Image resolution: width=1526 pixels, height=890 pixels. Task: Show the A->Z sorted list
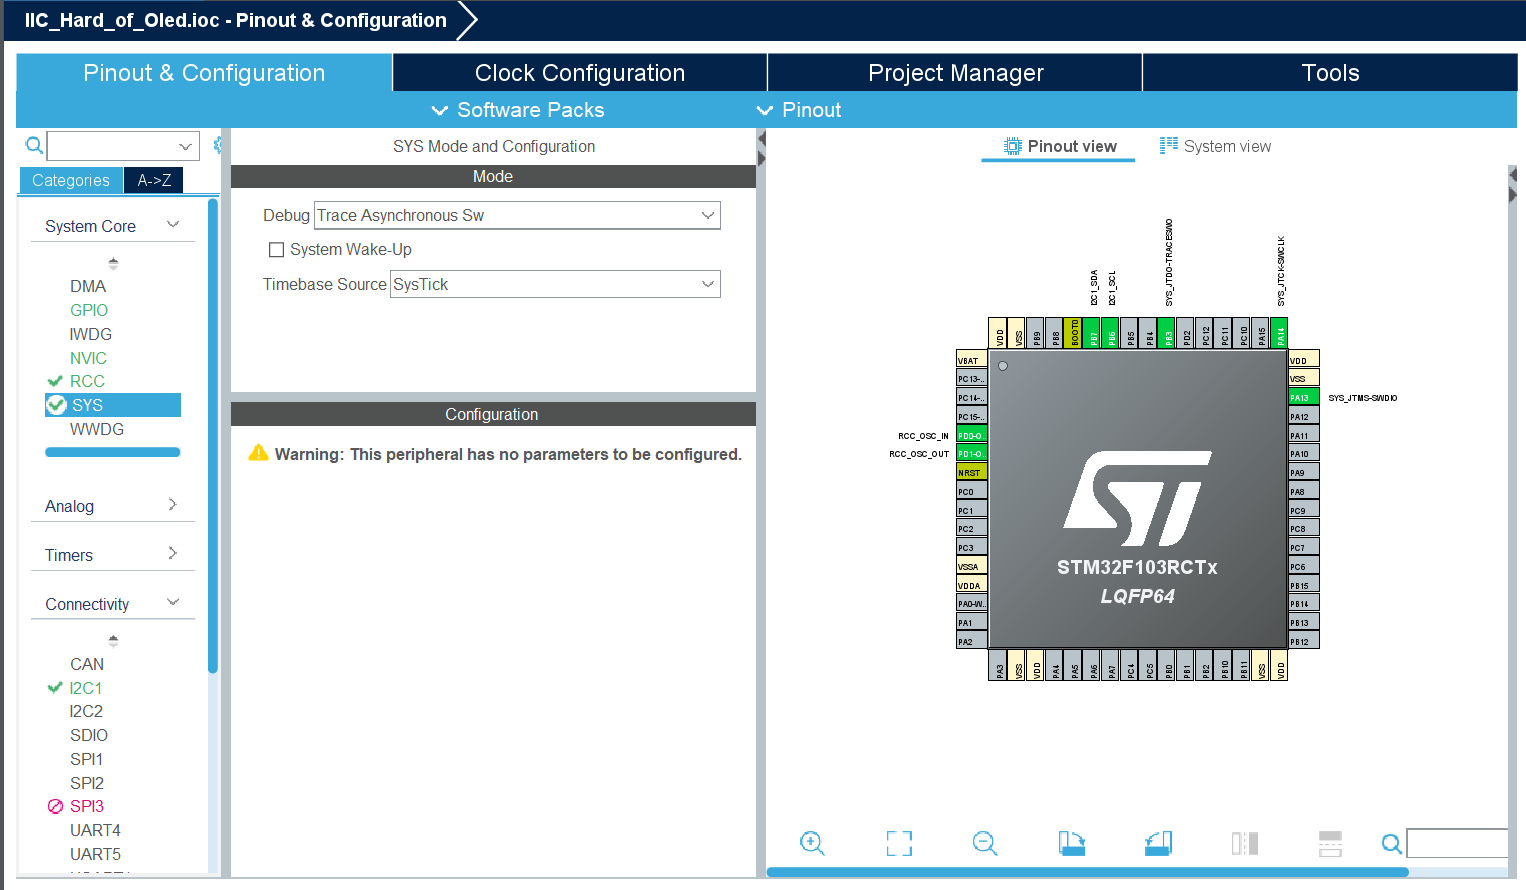click(x=154, y=180)
